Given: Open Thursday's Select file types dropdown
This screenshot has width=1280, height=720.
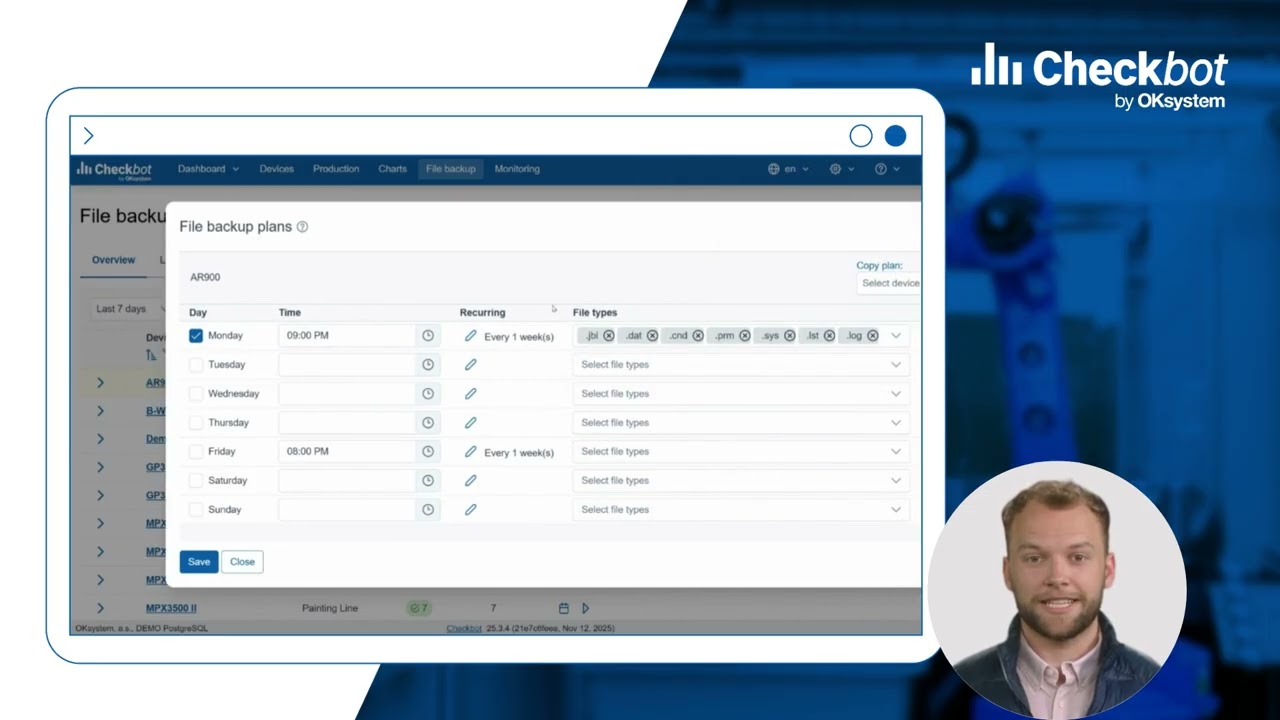Looking at the screenshot, I should click(x=741, y=423).
